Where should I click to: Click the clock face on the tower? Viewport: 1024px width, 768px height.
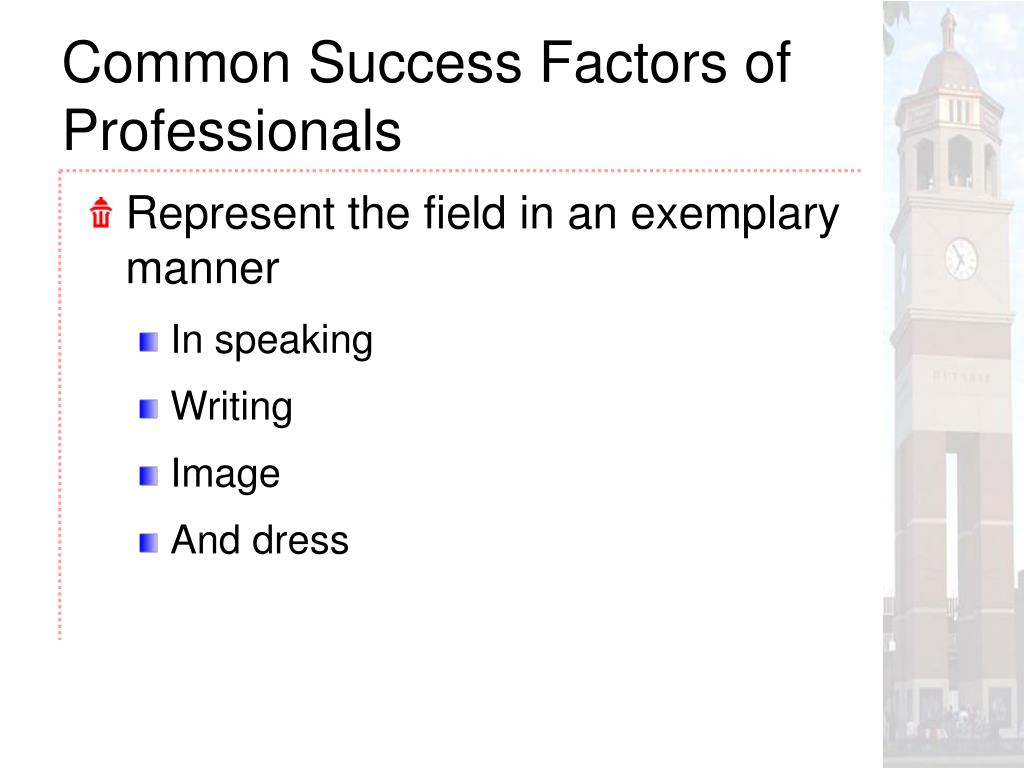961,259
